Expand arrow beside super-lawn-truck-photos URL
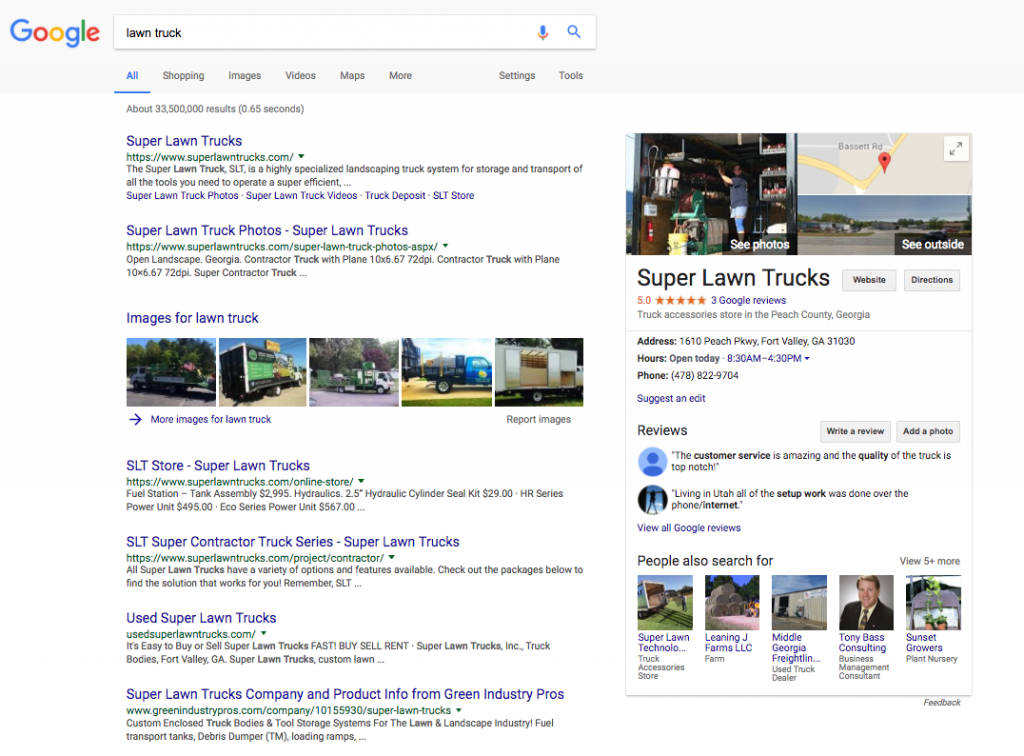 (445, 246)
